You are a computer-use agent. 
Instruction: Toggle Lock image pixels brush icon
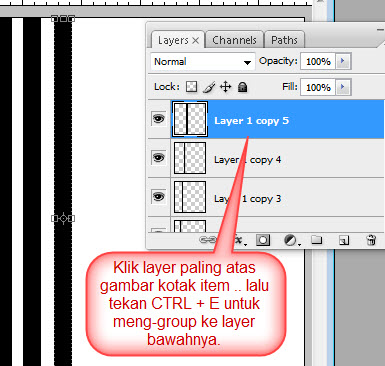point(209,87)
